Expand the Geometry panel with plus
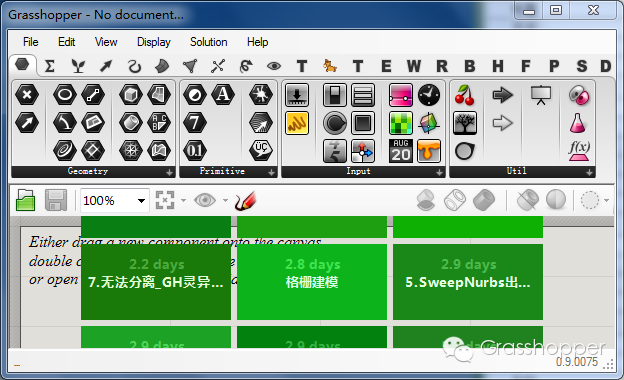Image resolution: width=624 pixels, height=380 pixels. point(170,172)
